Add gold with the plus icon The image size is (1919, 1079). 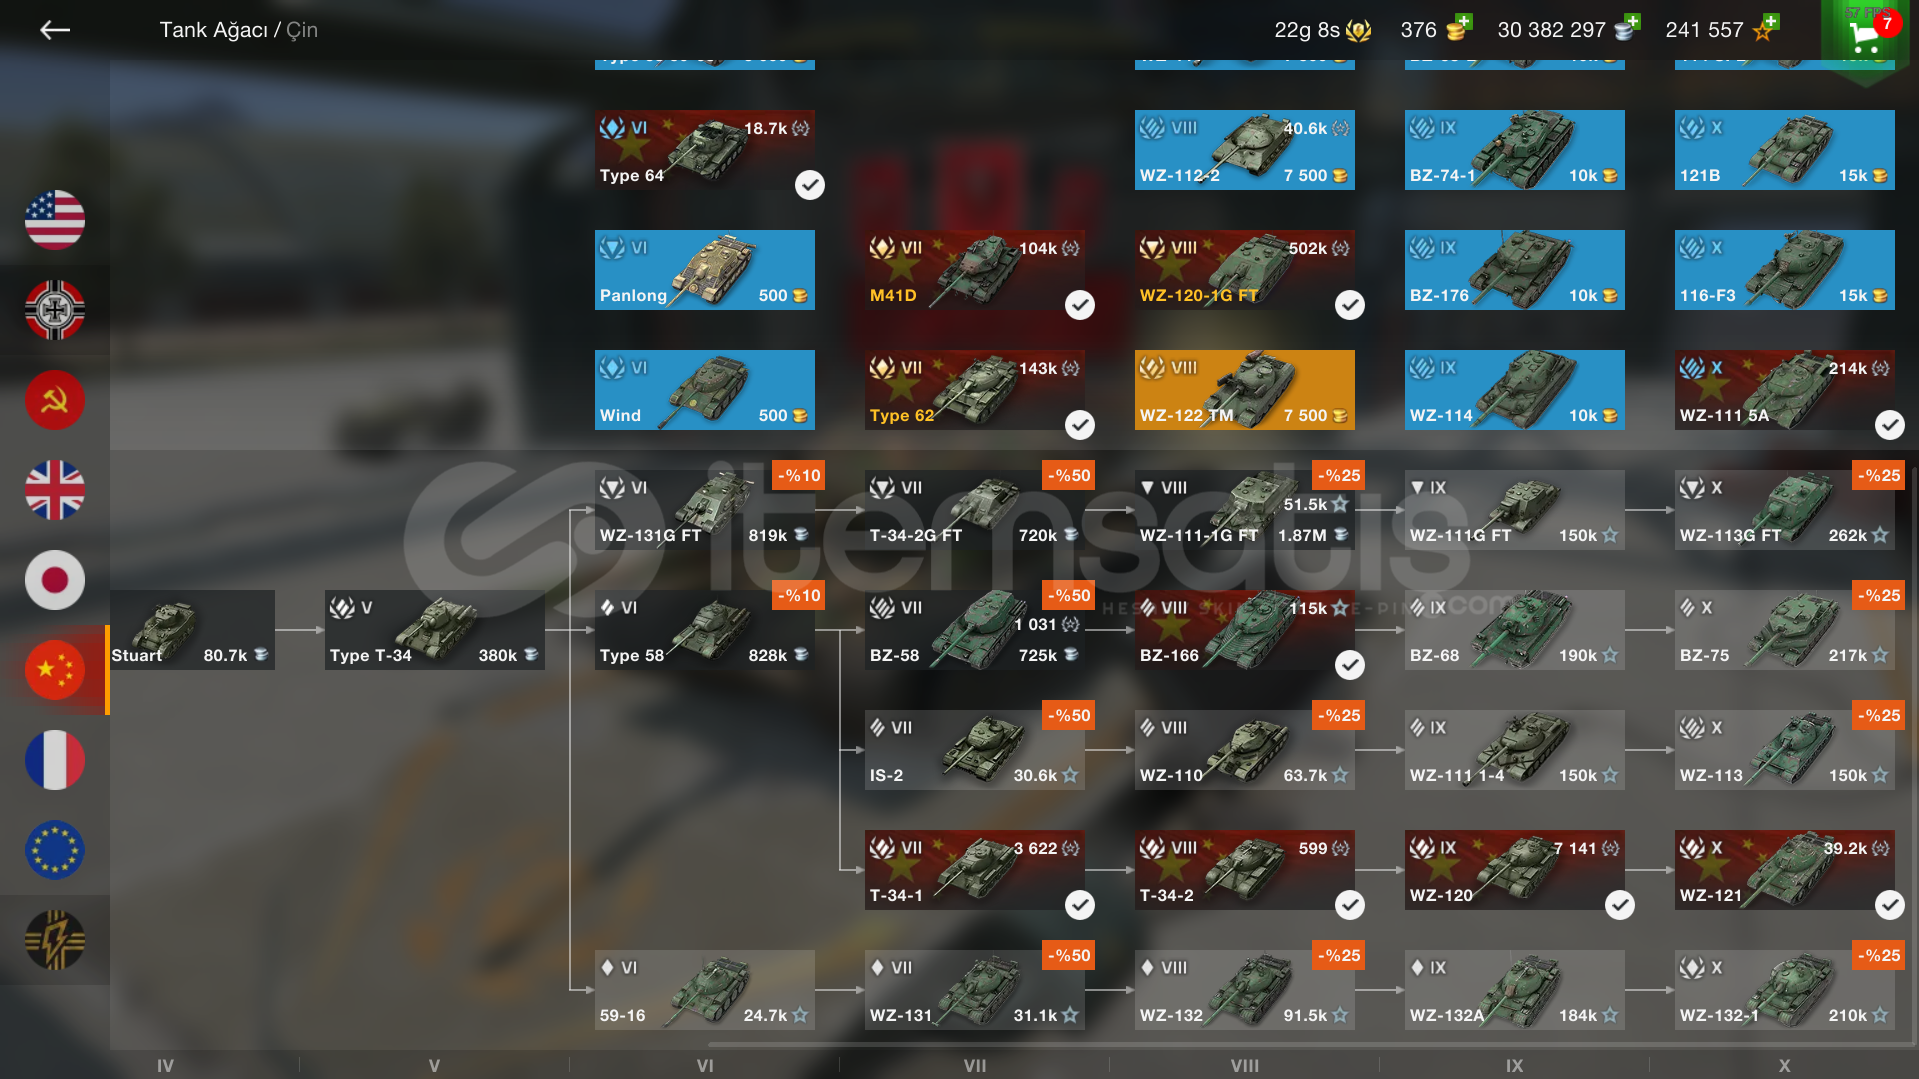click(1464, 21)
